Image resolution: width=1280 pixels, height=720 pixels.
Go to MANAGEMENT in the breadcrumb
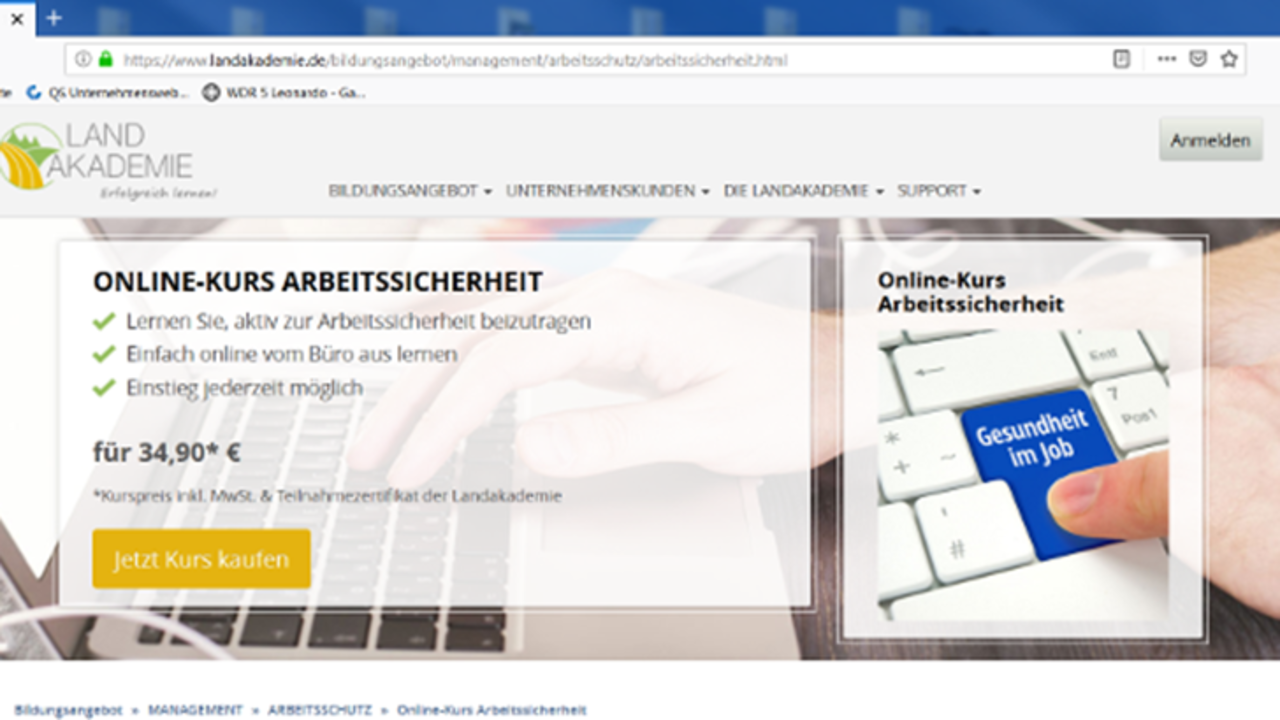(195, 710)
